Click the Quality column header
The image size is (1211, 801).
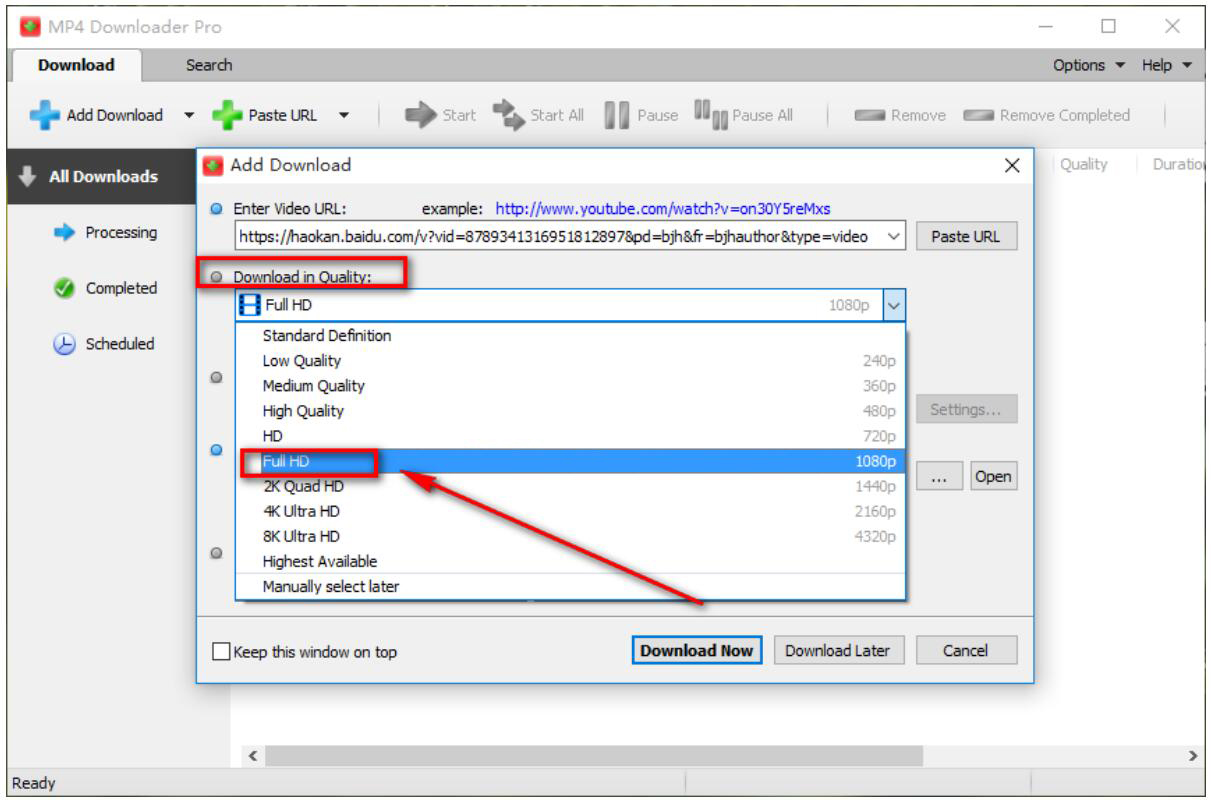click(1084, 165)
